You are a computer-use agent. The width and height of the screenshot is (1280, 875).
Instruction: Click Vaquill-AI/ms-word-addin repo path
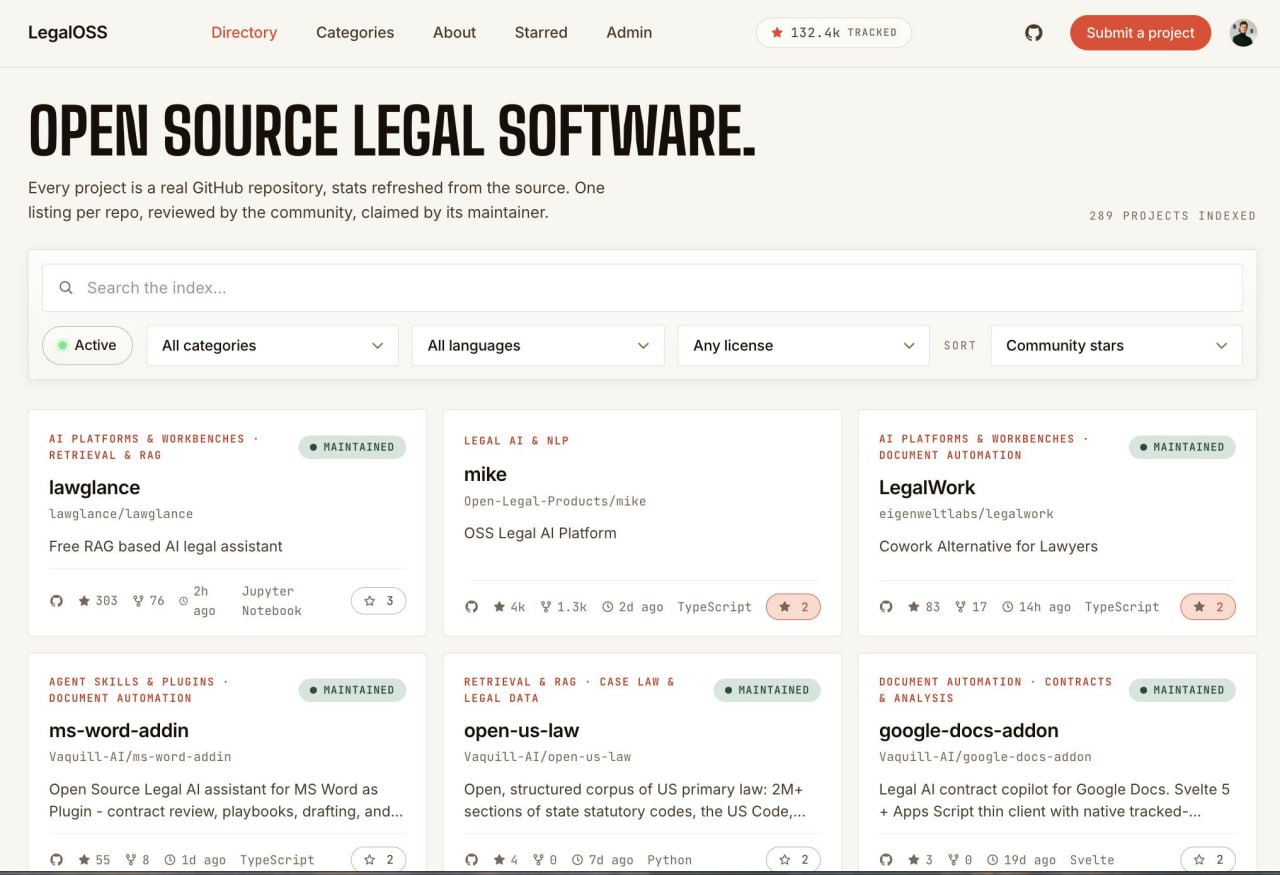coord(140,757)
